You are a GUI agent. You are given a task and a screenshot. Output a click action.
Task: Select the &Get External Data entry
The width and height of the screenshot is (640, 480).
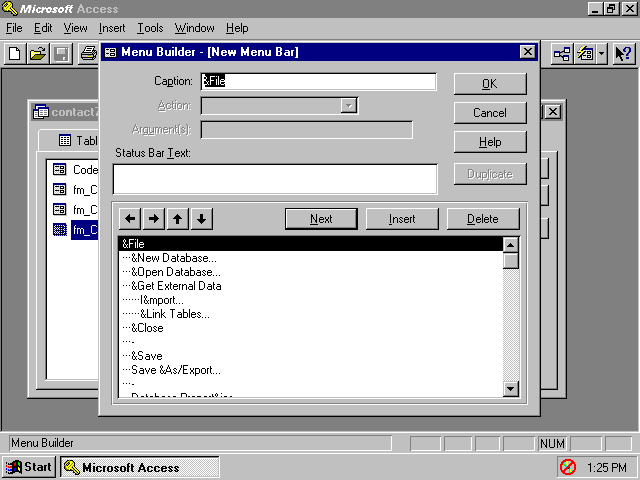pos(311,286)
